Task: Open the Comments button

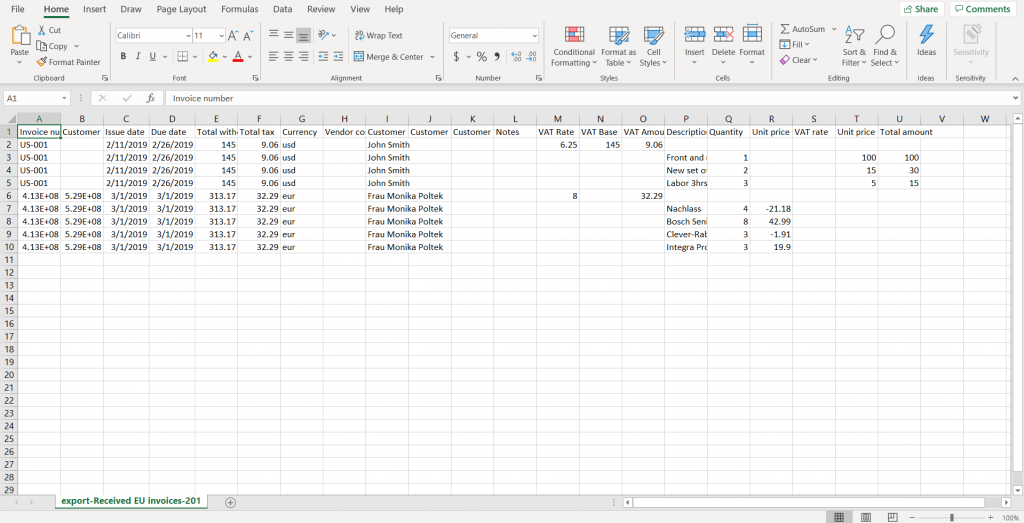Action: coord(981,9)
